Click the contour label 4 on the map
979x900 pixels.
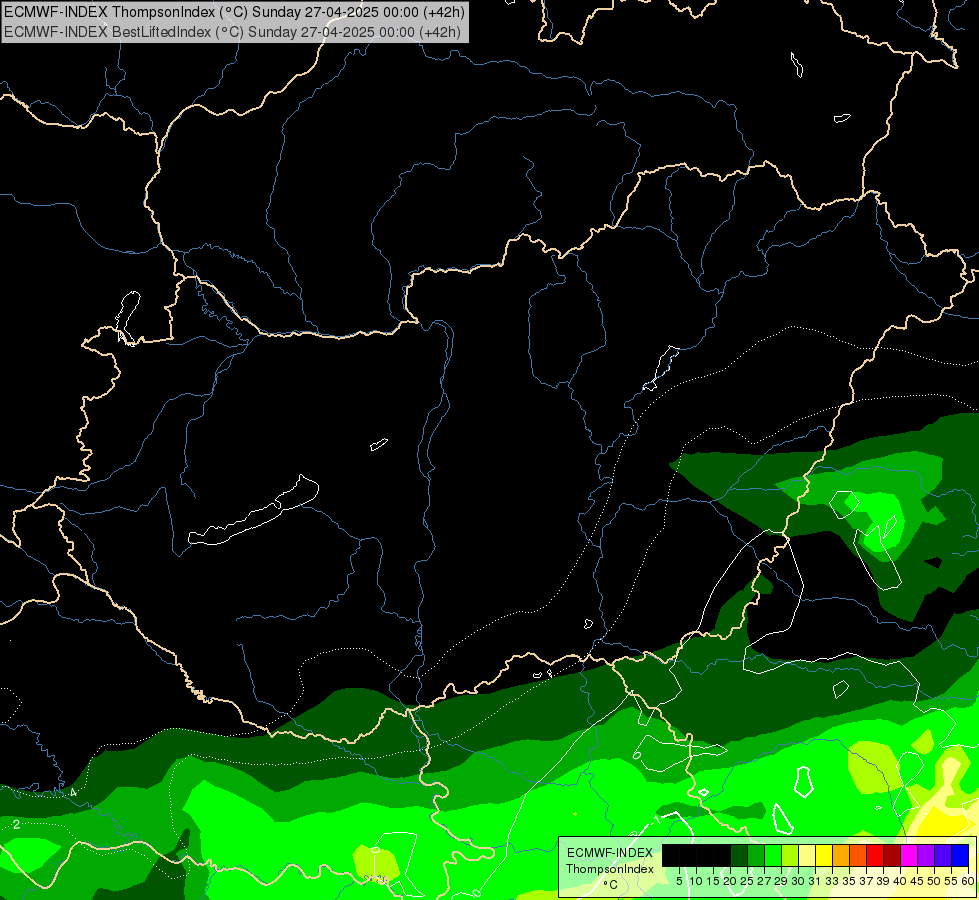[73, 793]
